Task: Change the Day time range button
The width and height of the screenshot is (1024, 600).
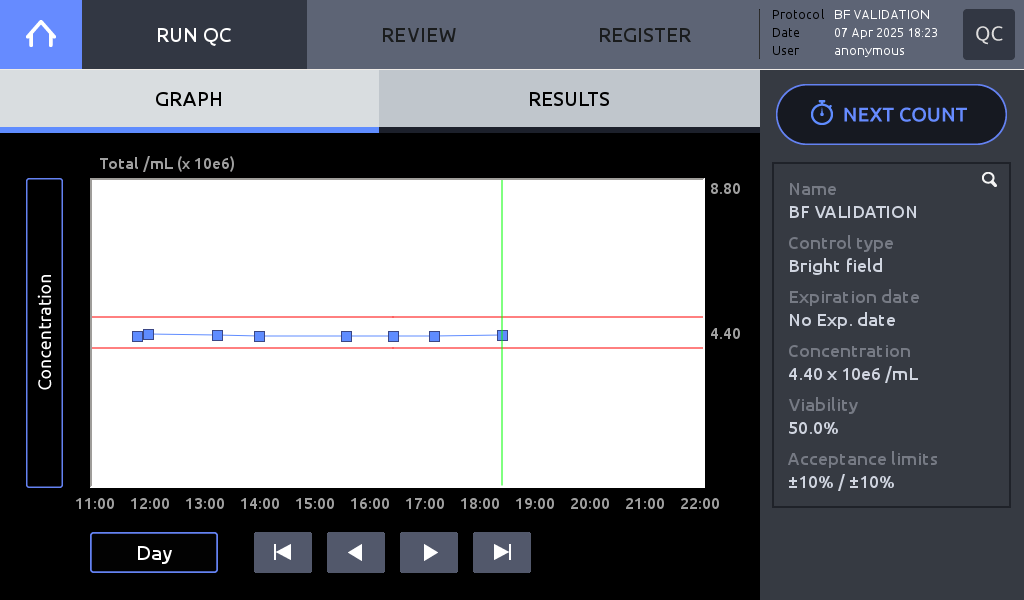Action: [x=154, y=553]
